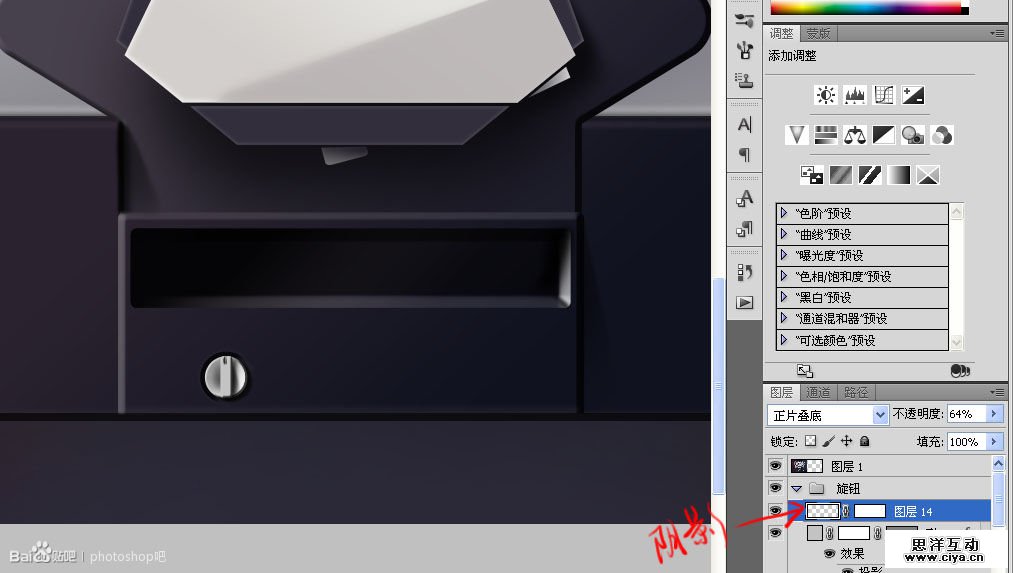The width and height of the screenshot is (1013, 573).
Task: Open the Paragraph panel icon
Action: coord(744,154)
